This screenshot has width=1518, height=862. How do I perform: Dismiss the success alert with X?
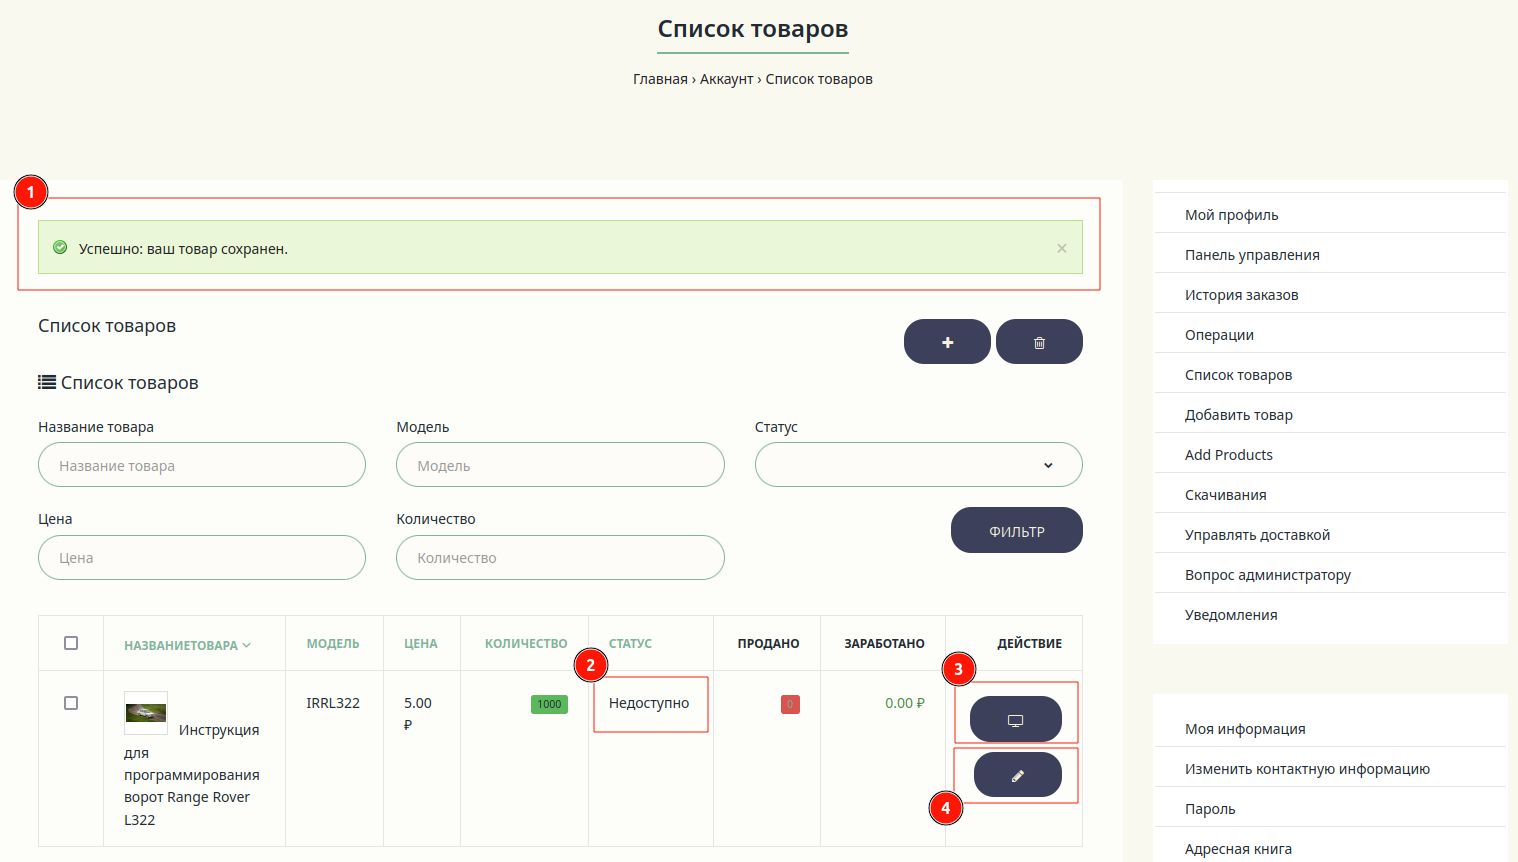tap(1062, 248)
